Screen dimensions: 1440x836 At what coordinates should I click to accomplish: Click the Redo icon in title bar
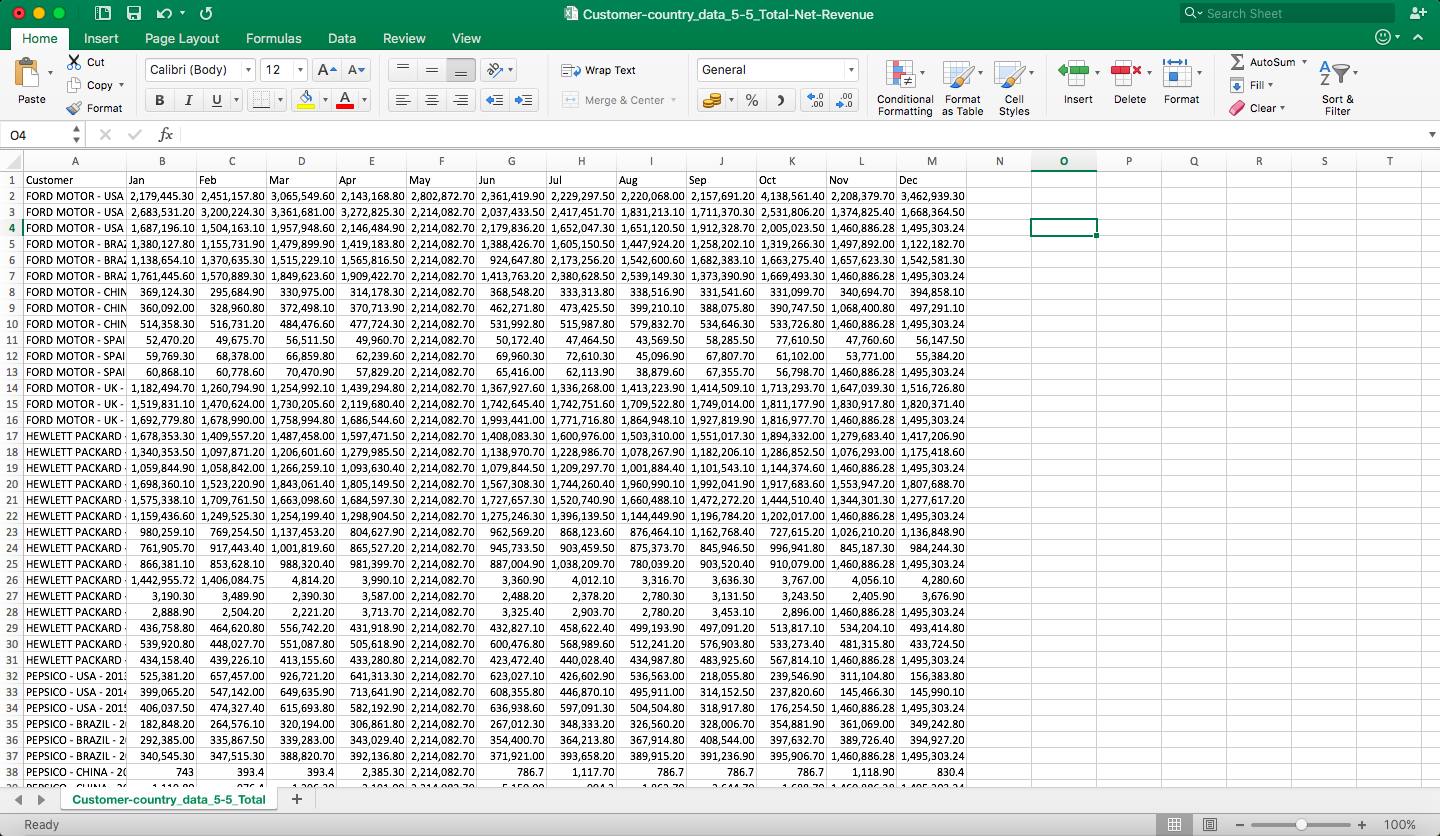[206, 14]
